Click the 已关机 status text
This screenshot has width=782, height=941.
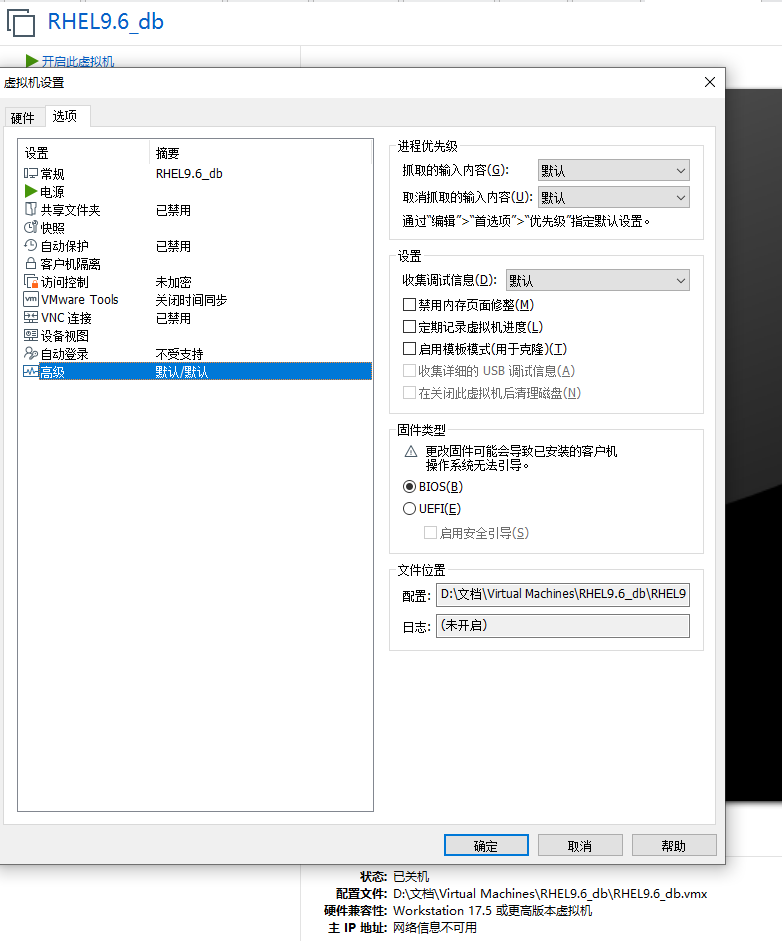coord(411,877)
